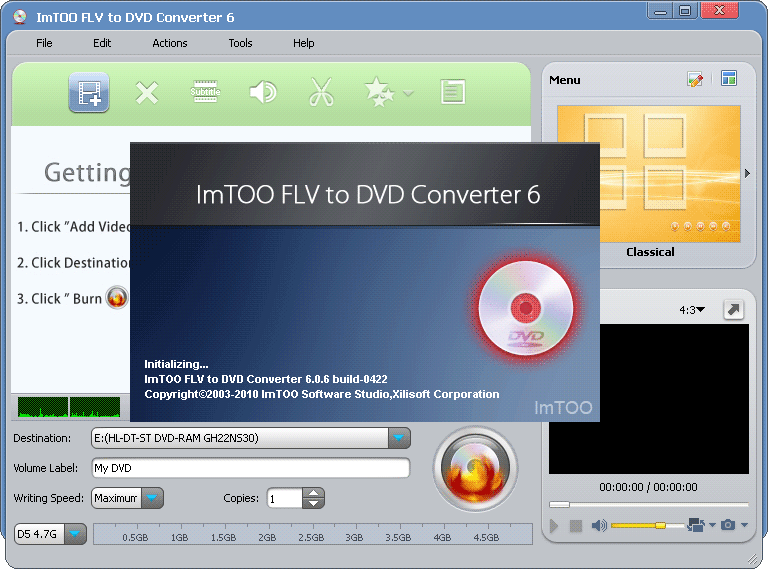Screen dimensions: 768x569
Task: Click the ImTOO app icon in title bar
Action: [x=20, y=17]
